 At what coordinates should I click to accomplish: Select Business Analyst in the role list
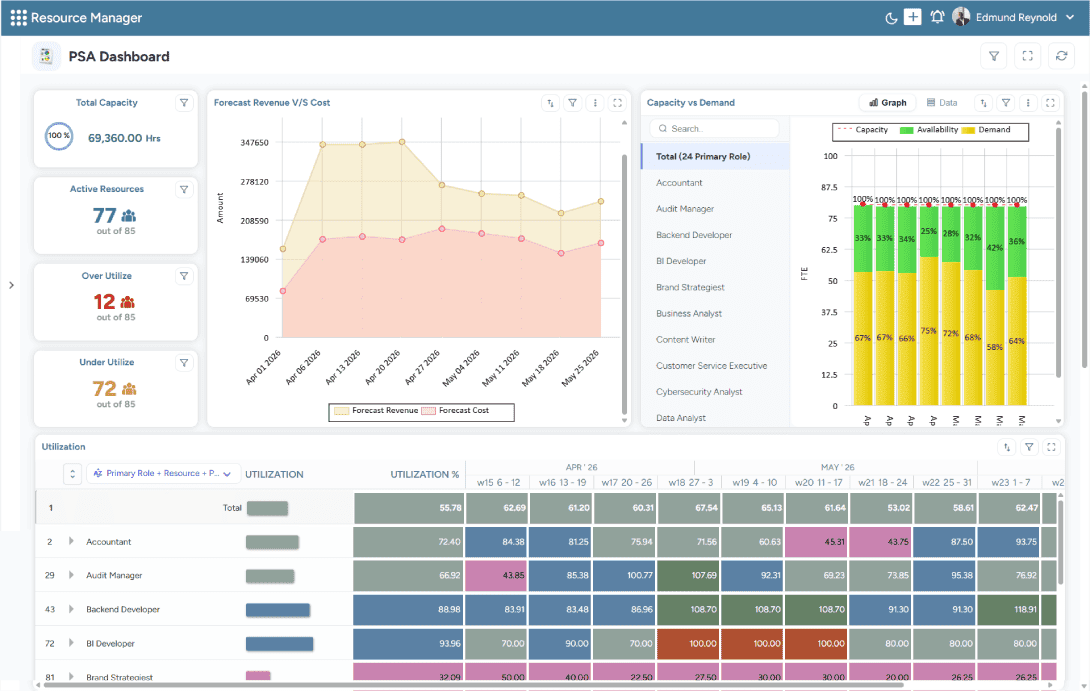click(715, 314)
